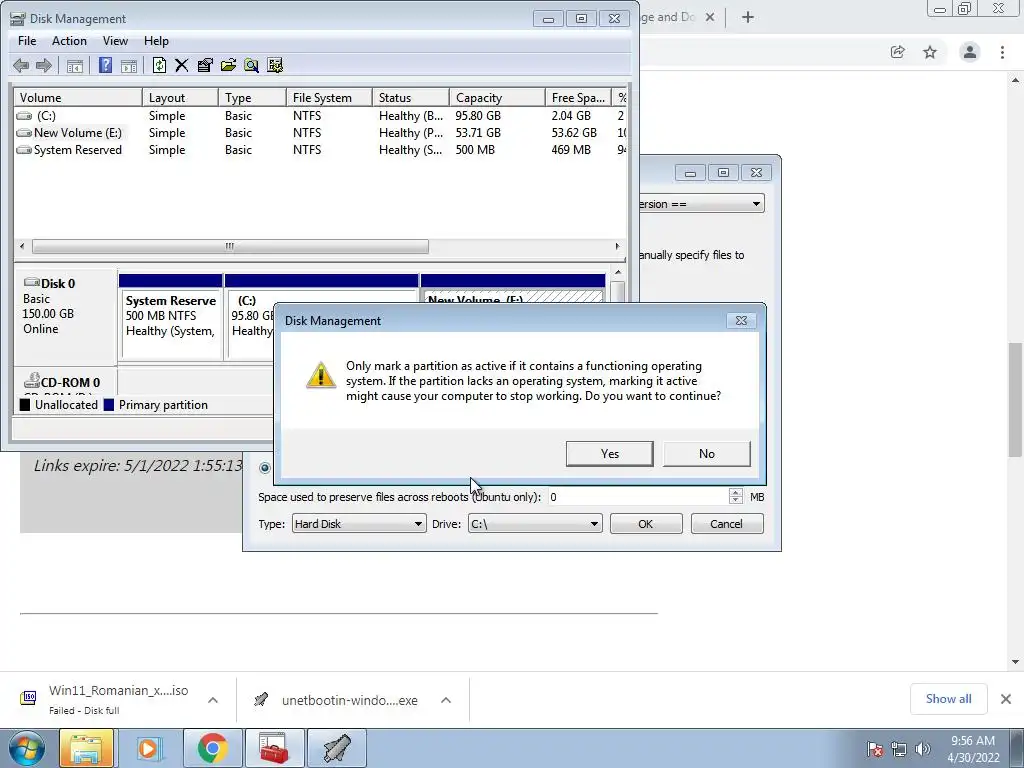Sort by the Status column header
Image resolution: width=1024 pixels, height=768 pixels.
pos(411,98)
